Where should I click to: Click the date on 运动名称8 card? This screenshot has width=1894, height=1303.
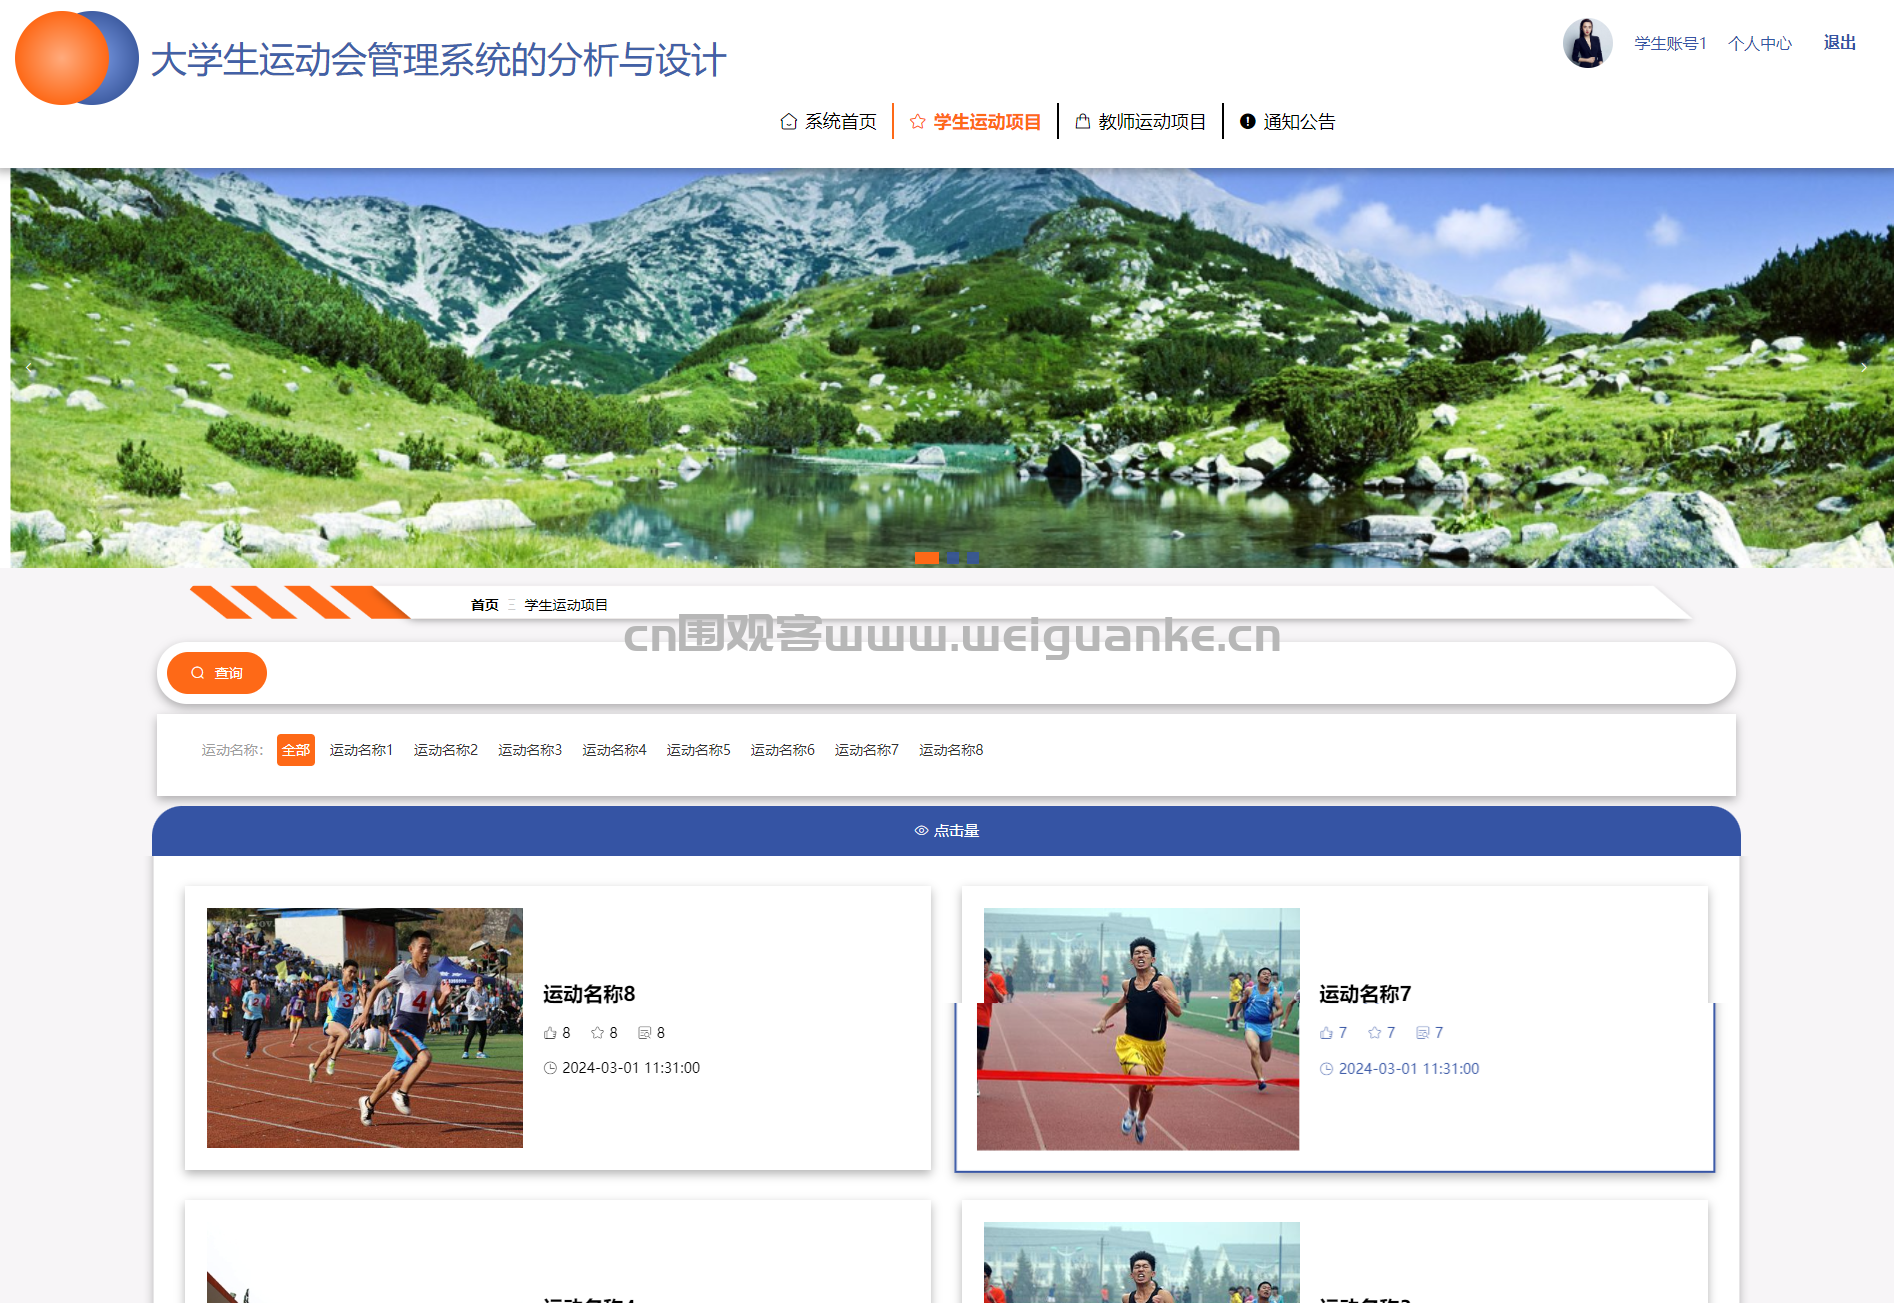pyautogui.click(x=631, y=1068)
